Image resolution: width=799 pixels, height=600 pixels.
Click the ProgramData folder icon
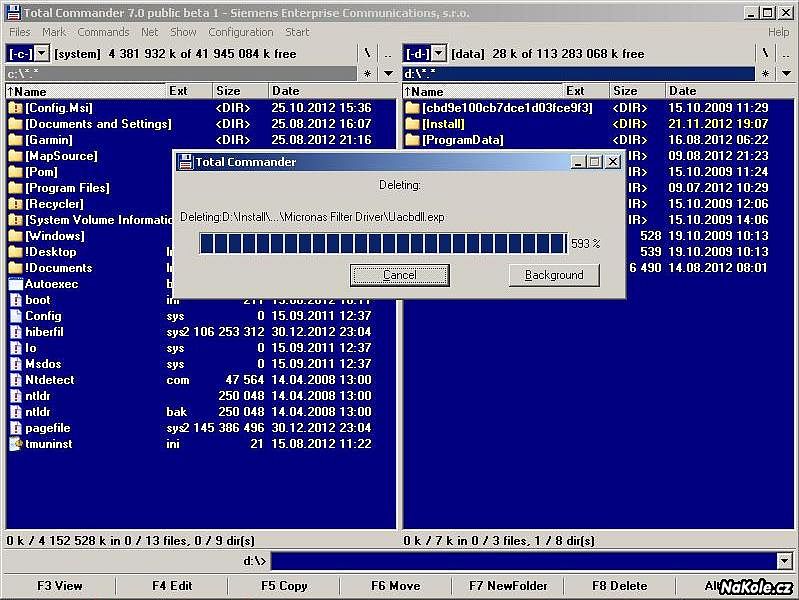(412, 140)
